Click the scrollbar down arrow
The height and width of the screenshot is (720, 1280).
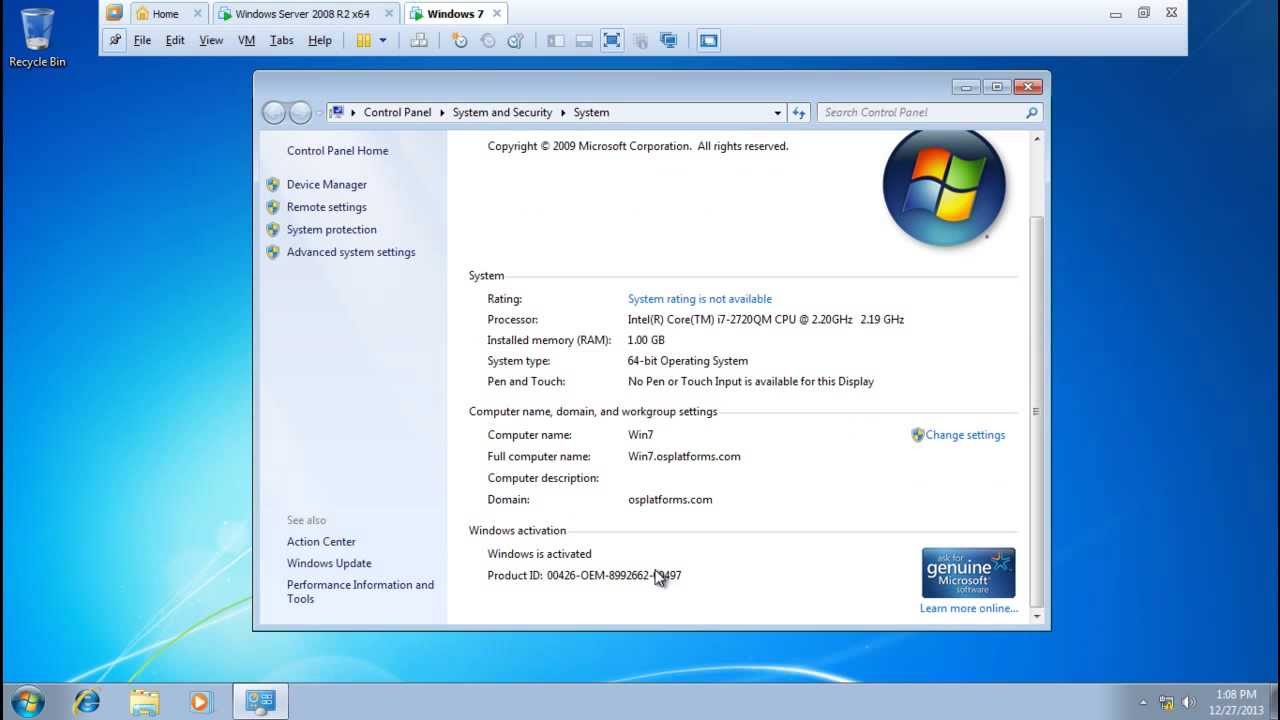tap(1036, 616)
